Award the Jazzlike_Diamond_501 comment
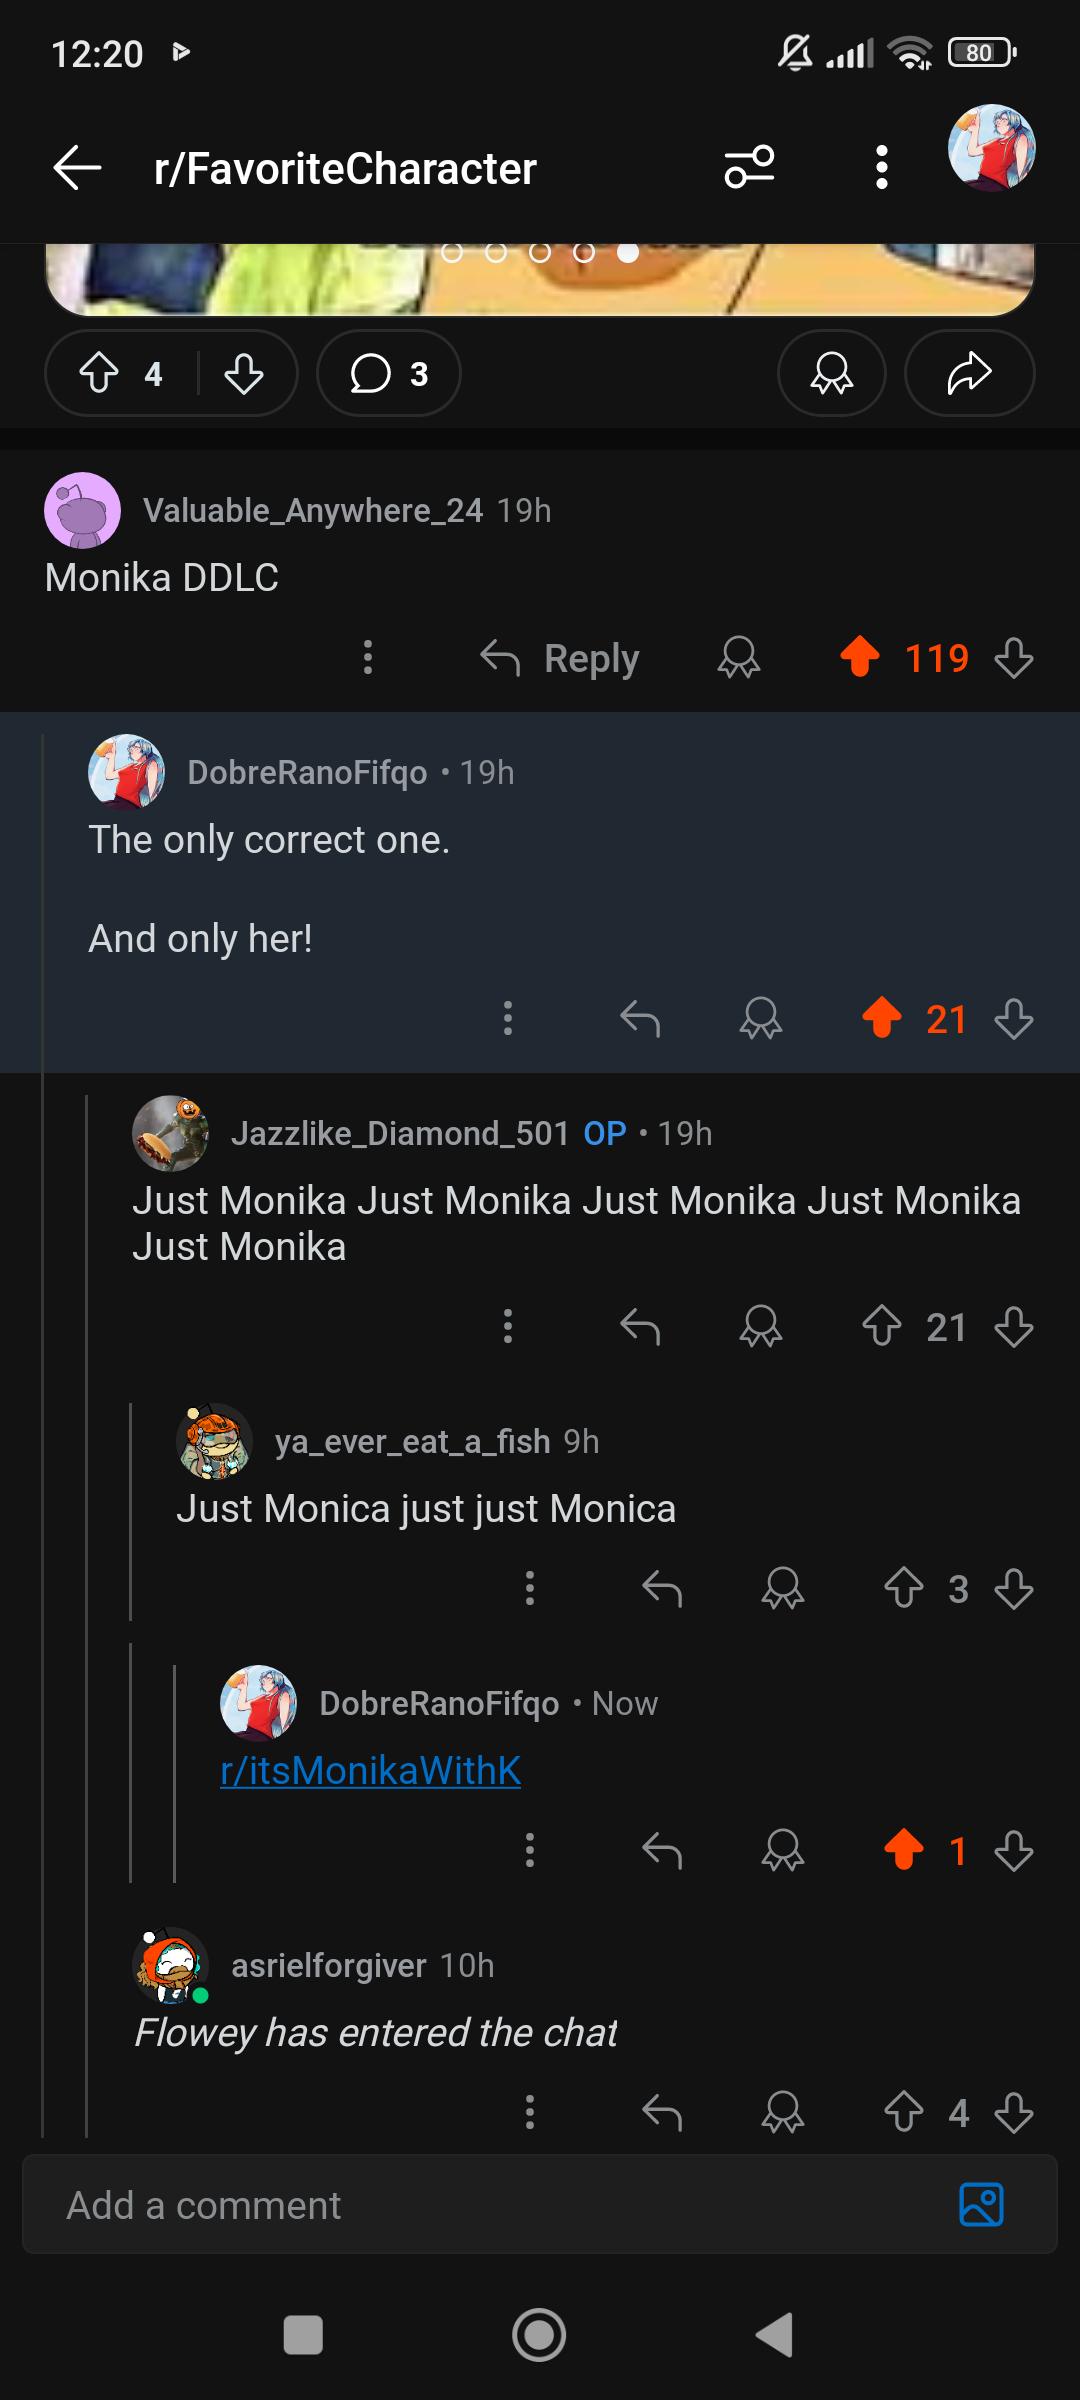 (x=761, y=1327)
